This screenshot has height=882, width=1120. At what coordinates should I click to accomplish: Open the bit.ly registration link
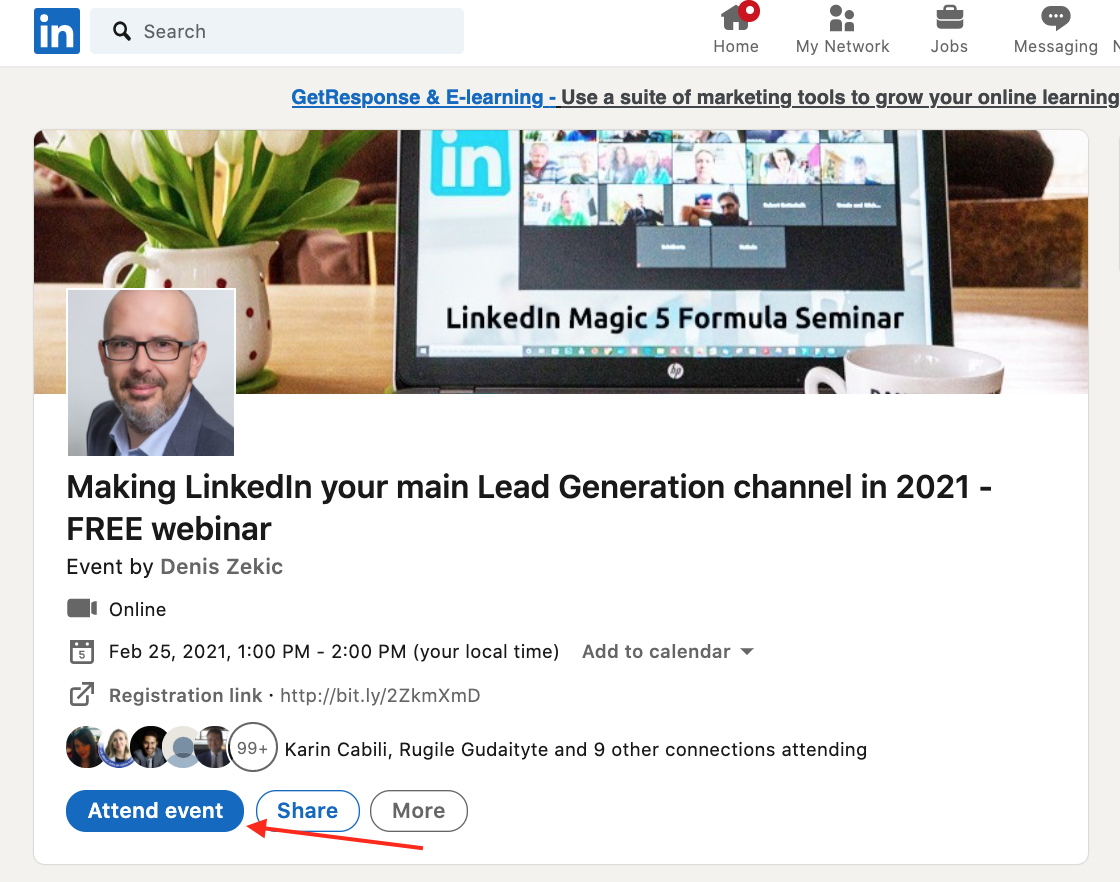point(380,696)
